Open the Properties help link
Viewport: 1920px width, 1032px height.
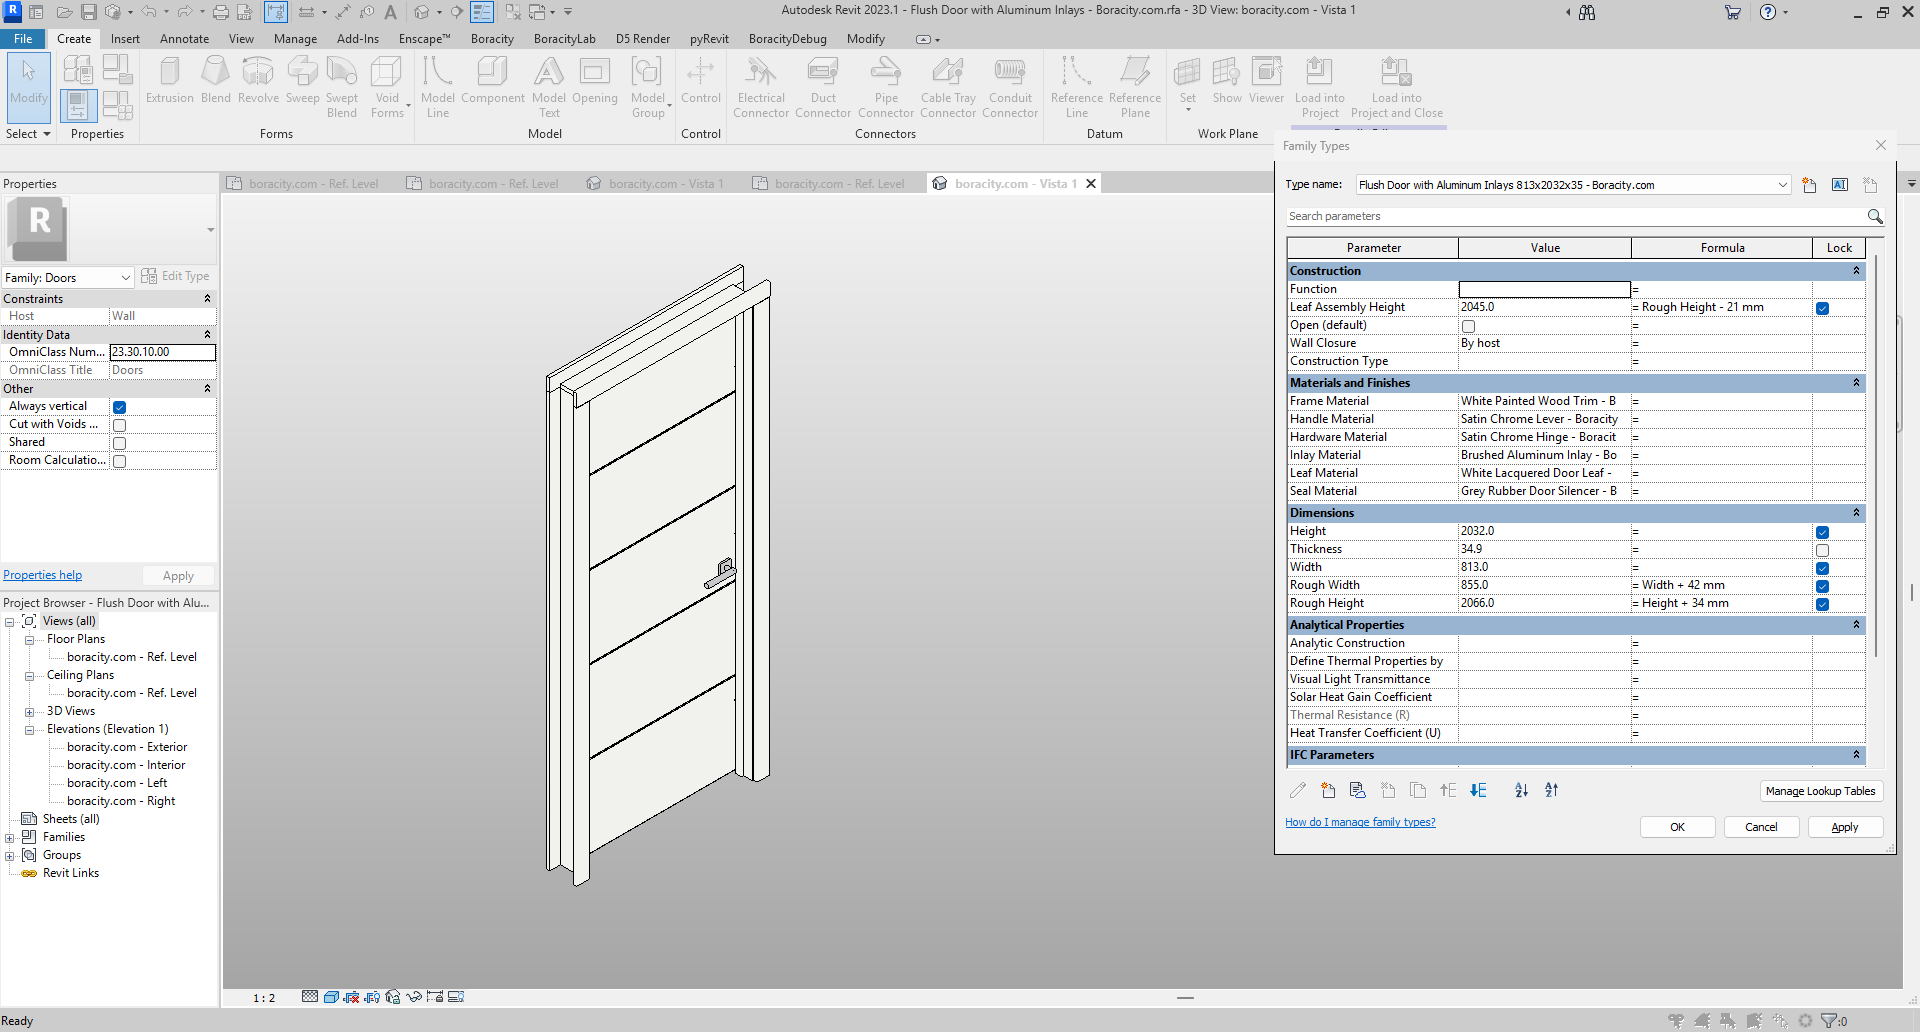(43, 575)
